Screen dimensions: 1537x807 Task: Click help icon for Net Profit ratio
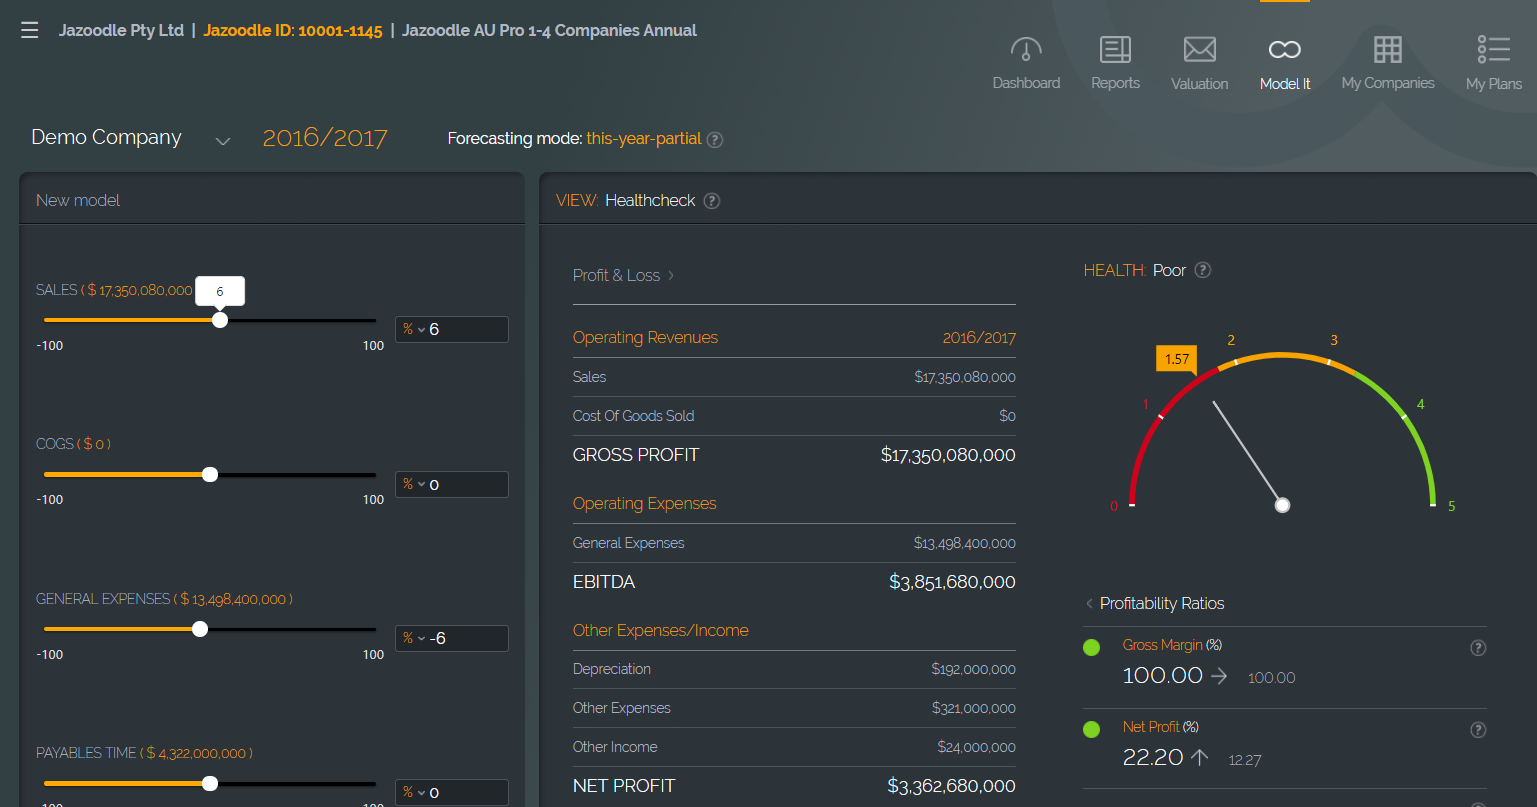pos(1478,730)
